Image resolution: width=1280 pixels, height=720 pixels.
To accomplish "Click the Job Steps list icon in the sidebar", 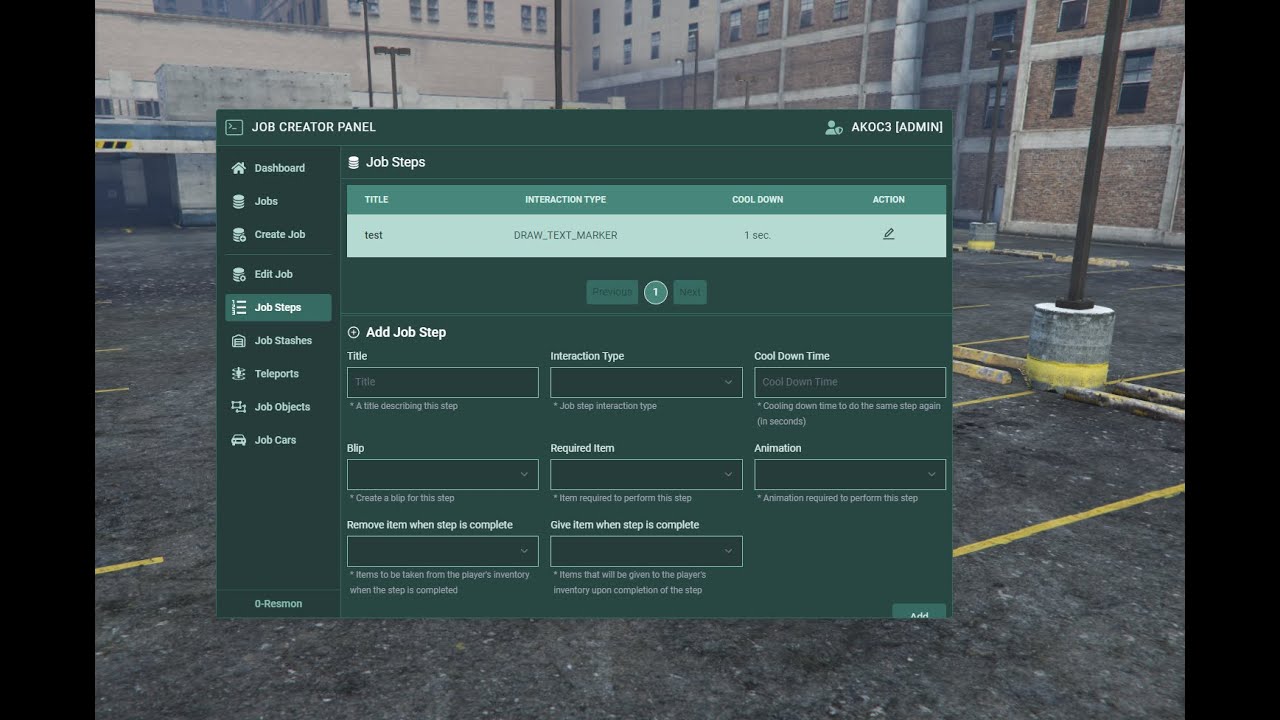I will tap(238, 307).
